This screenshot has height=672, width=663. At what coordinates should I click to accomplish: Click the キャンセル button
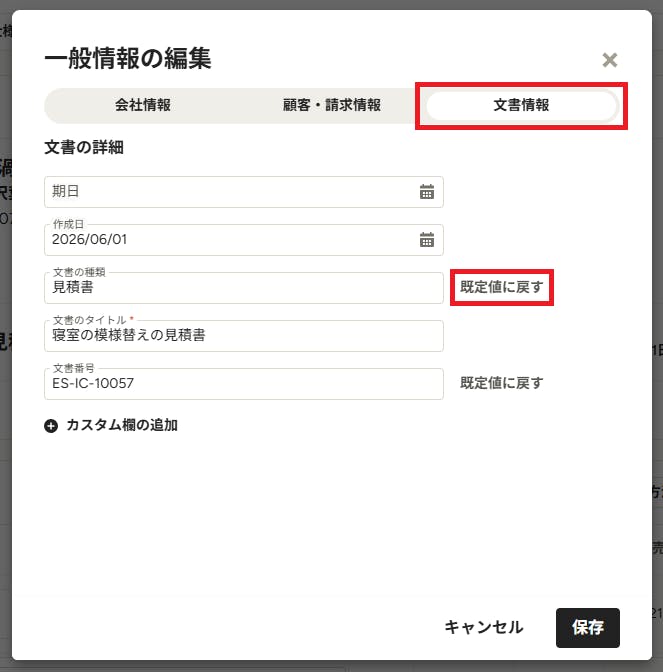click(x=483, y=627)
